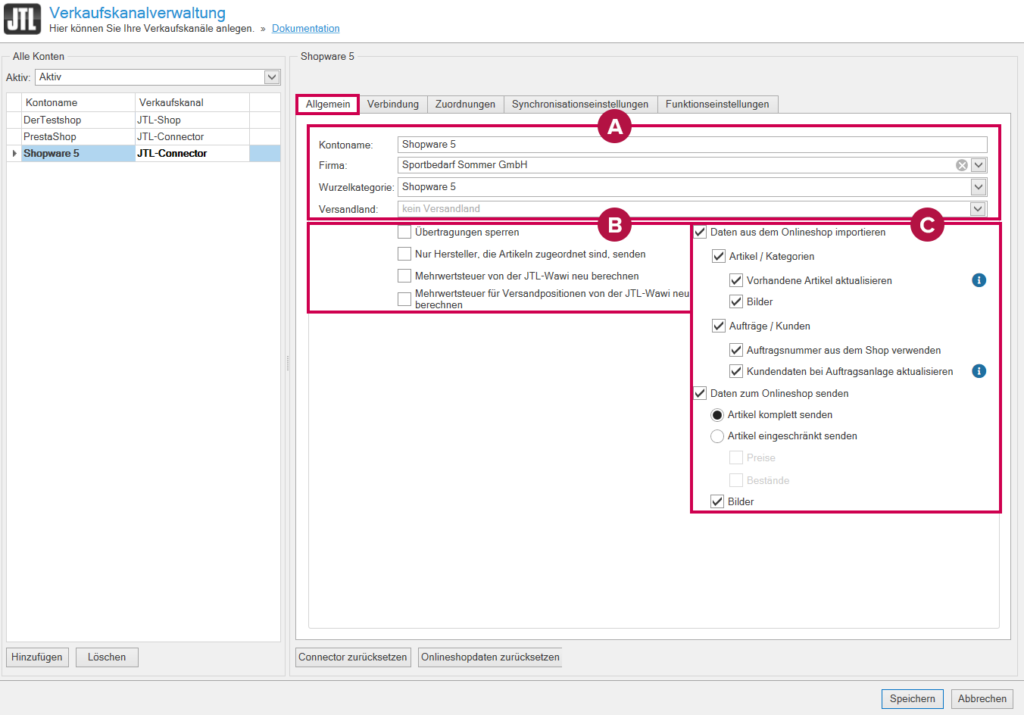This screenshot has height=715, width=1024.
Task: Open the Wurzelkategorie dropdown
Action: (x=978, y=187)
